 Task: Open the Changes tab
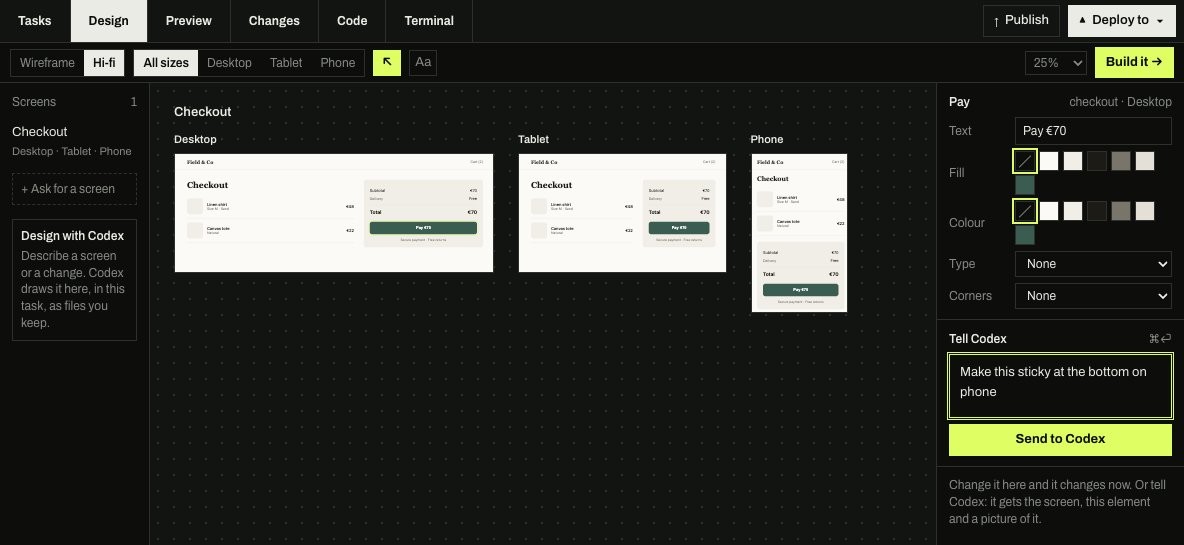(274, 21)
